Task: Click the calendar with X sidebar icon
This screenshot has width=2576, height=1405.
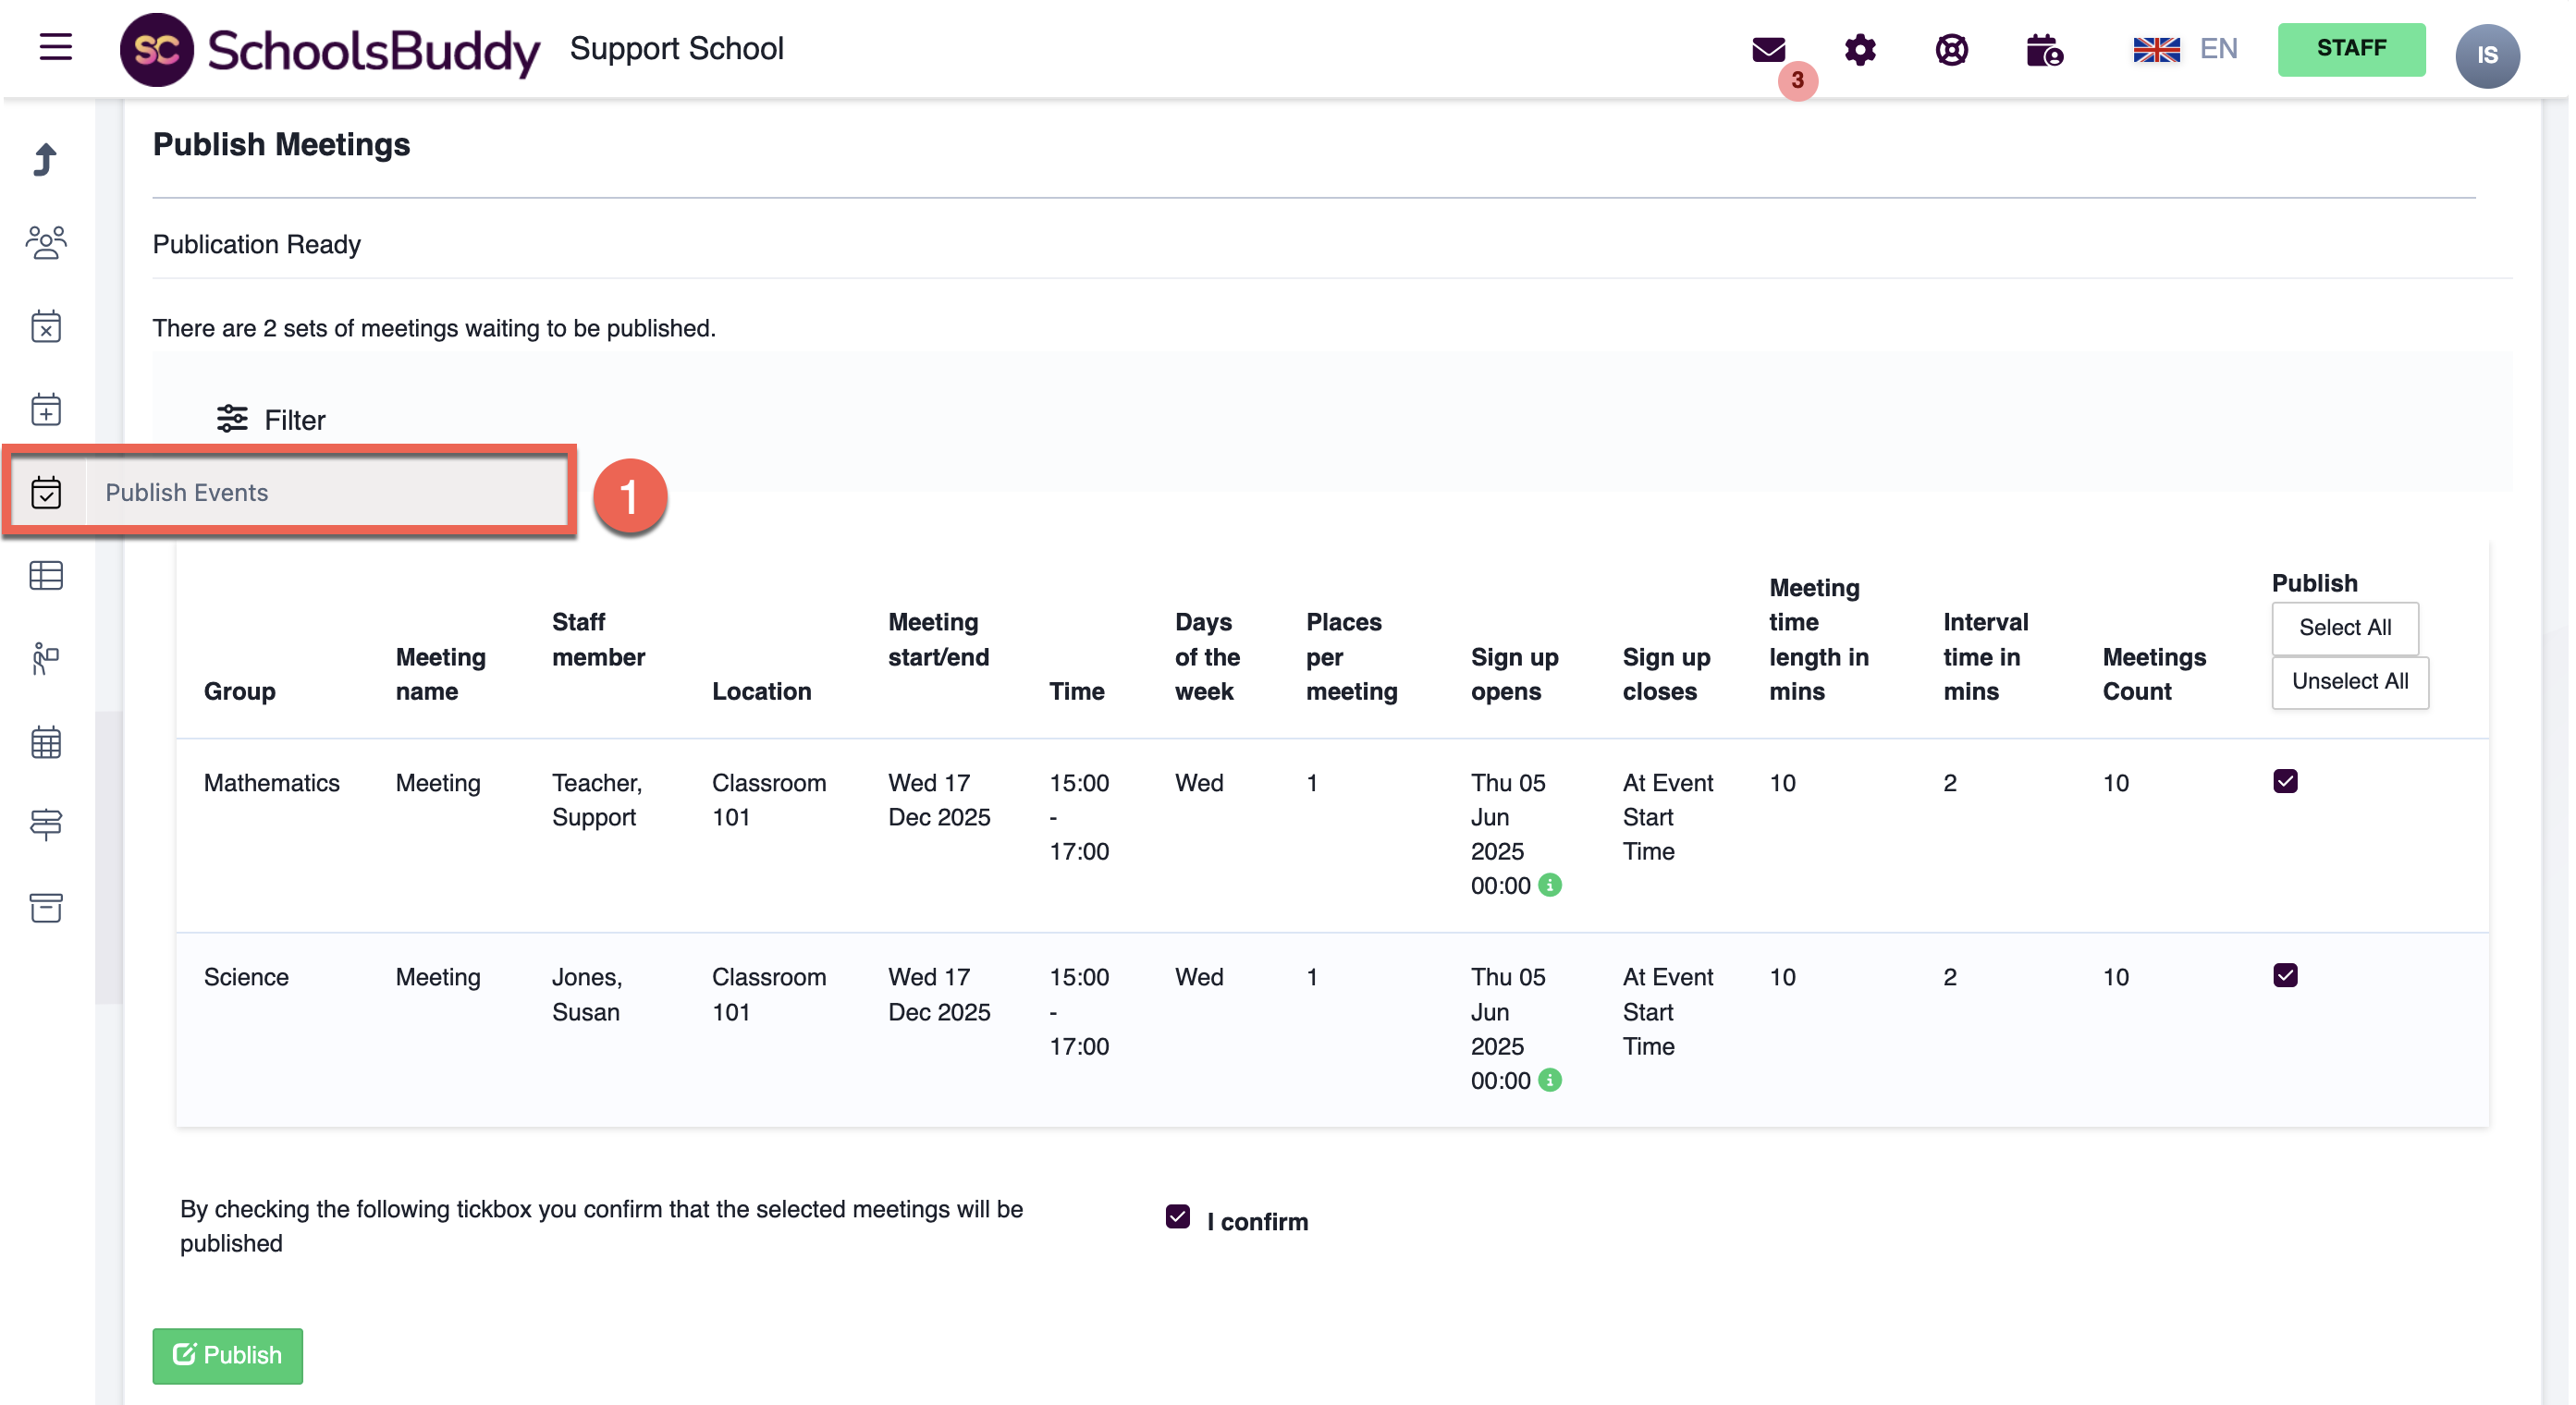Action: point(46,326)
